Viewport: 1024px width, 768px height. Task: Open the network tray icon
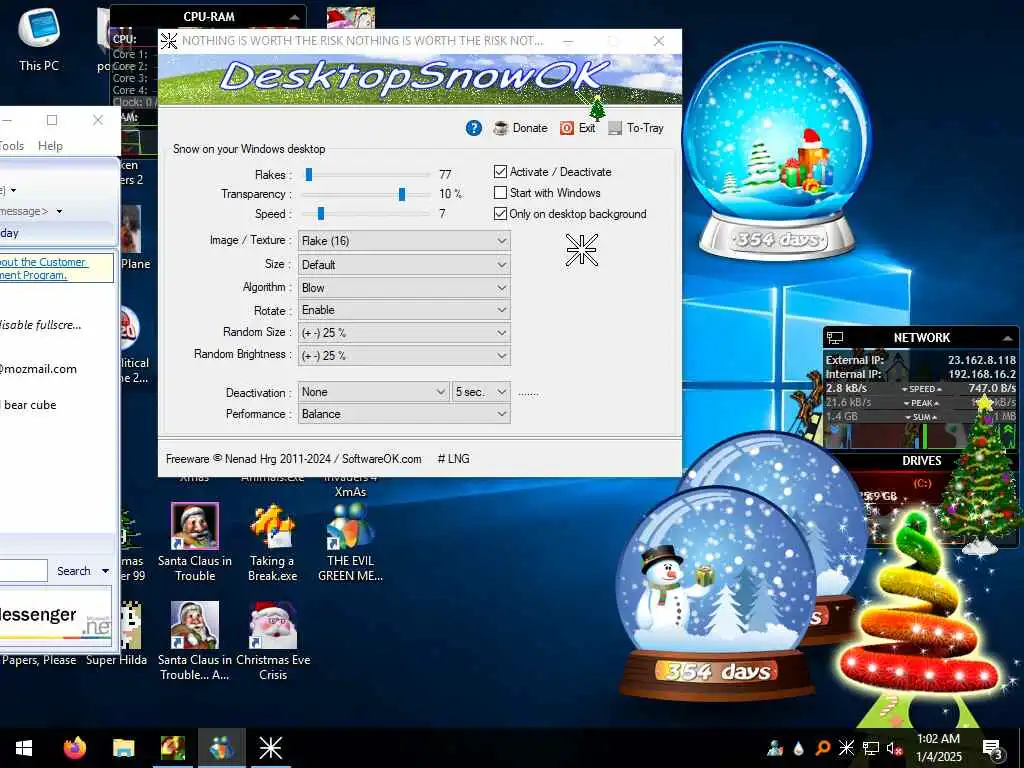click(x=871, y=748)
